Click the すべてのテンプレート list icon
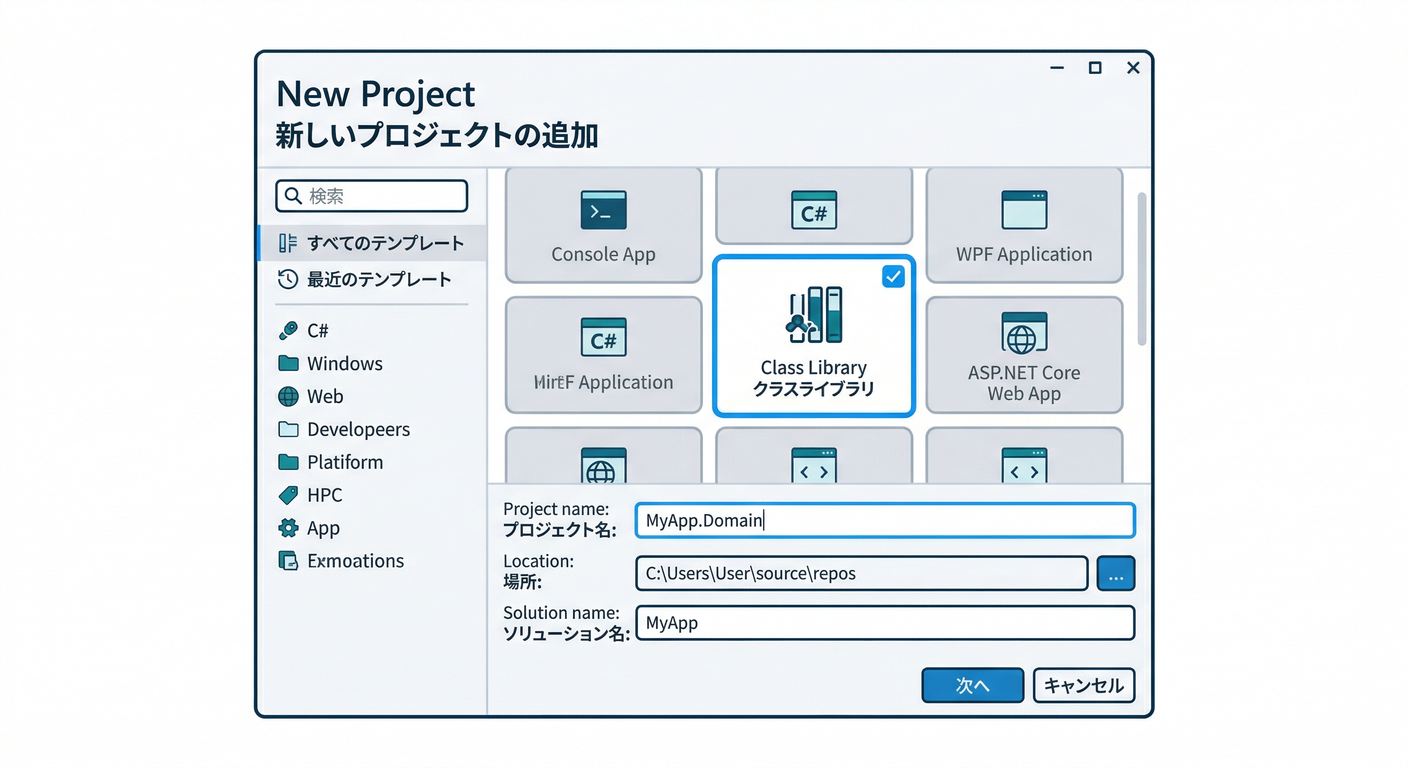Image resolution: width=1408 pixels, height=768 pixels. pyautogui.click(x=288, y=243)
